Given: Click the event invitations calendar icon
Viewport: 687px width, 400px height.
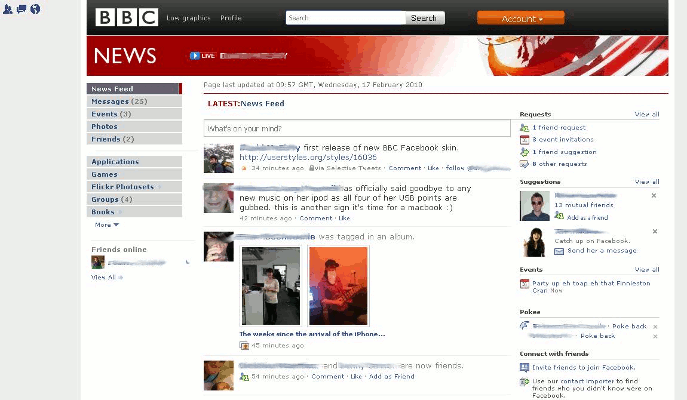Looking at the screenshot, I should [524, 140].
